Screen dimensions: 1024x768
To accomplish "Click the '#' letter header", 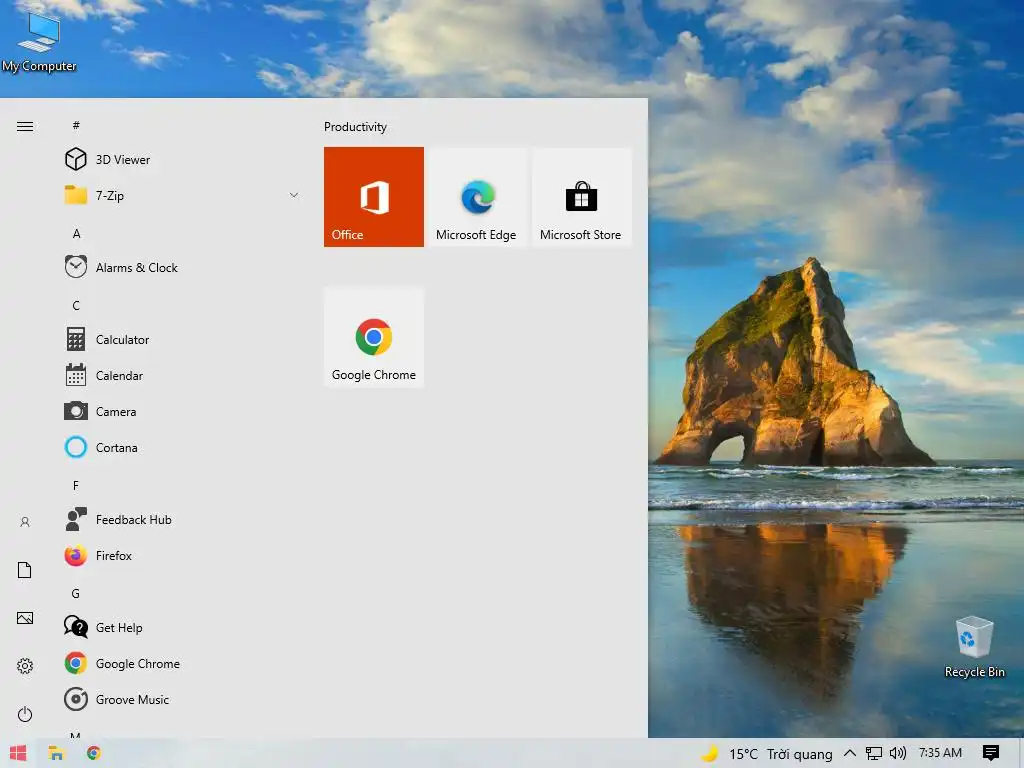I will click(76, 125).
